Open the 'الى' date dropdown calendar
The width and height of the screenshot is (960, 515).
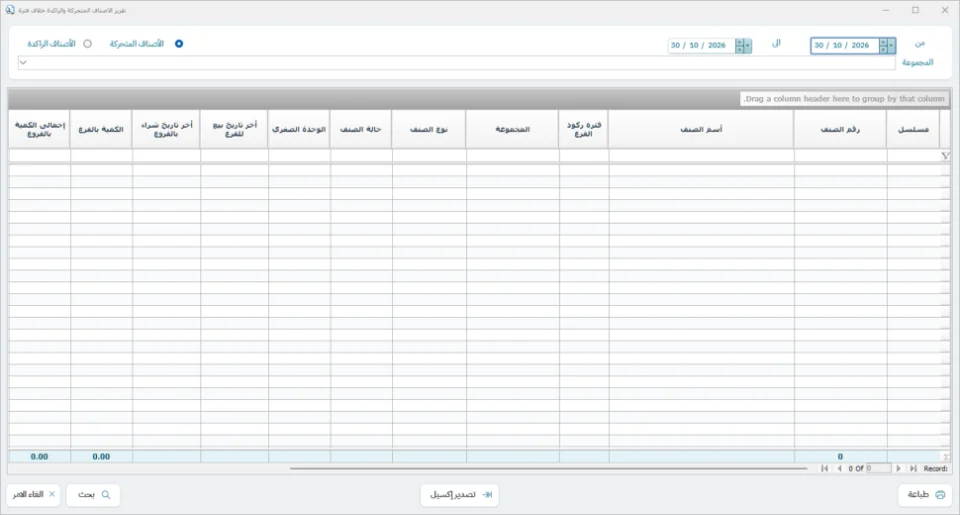coord(748,45)
